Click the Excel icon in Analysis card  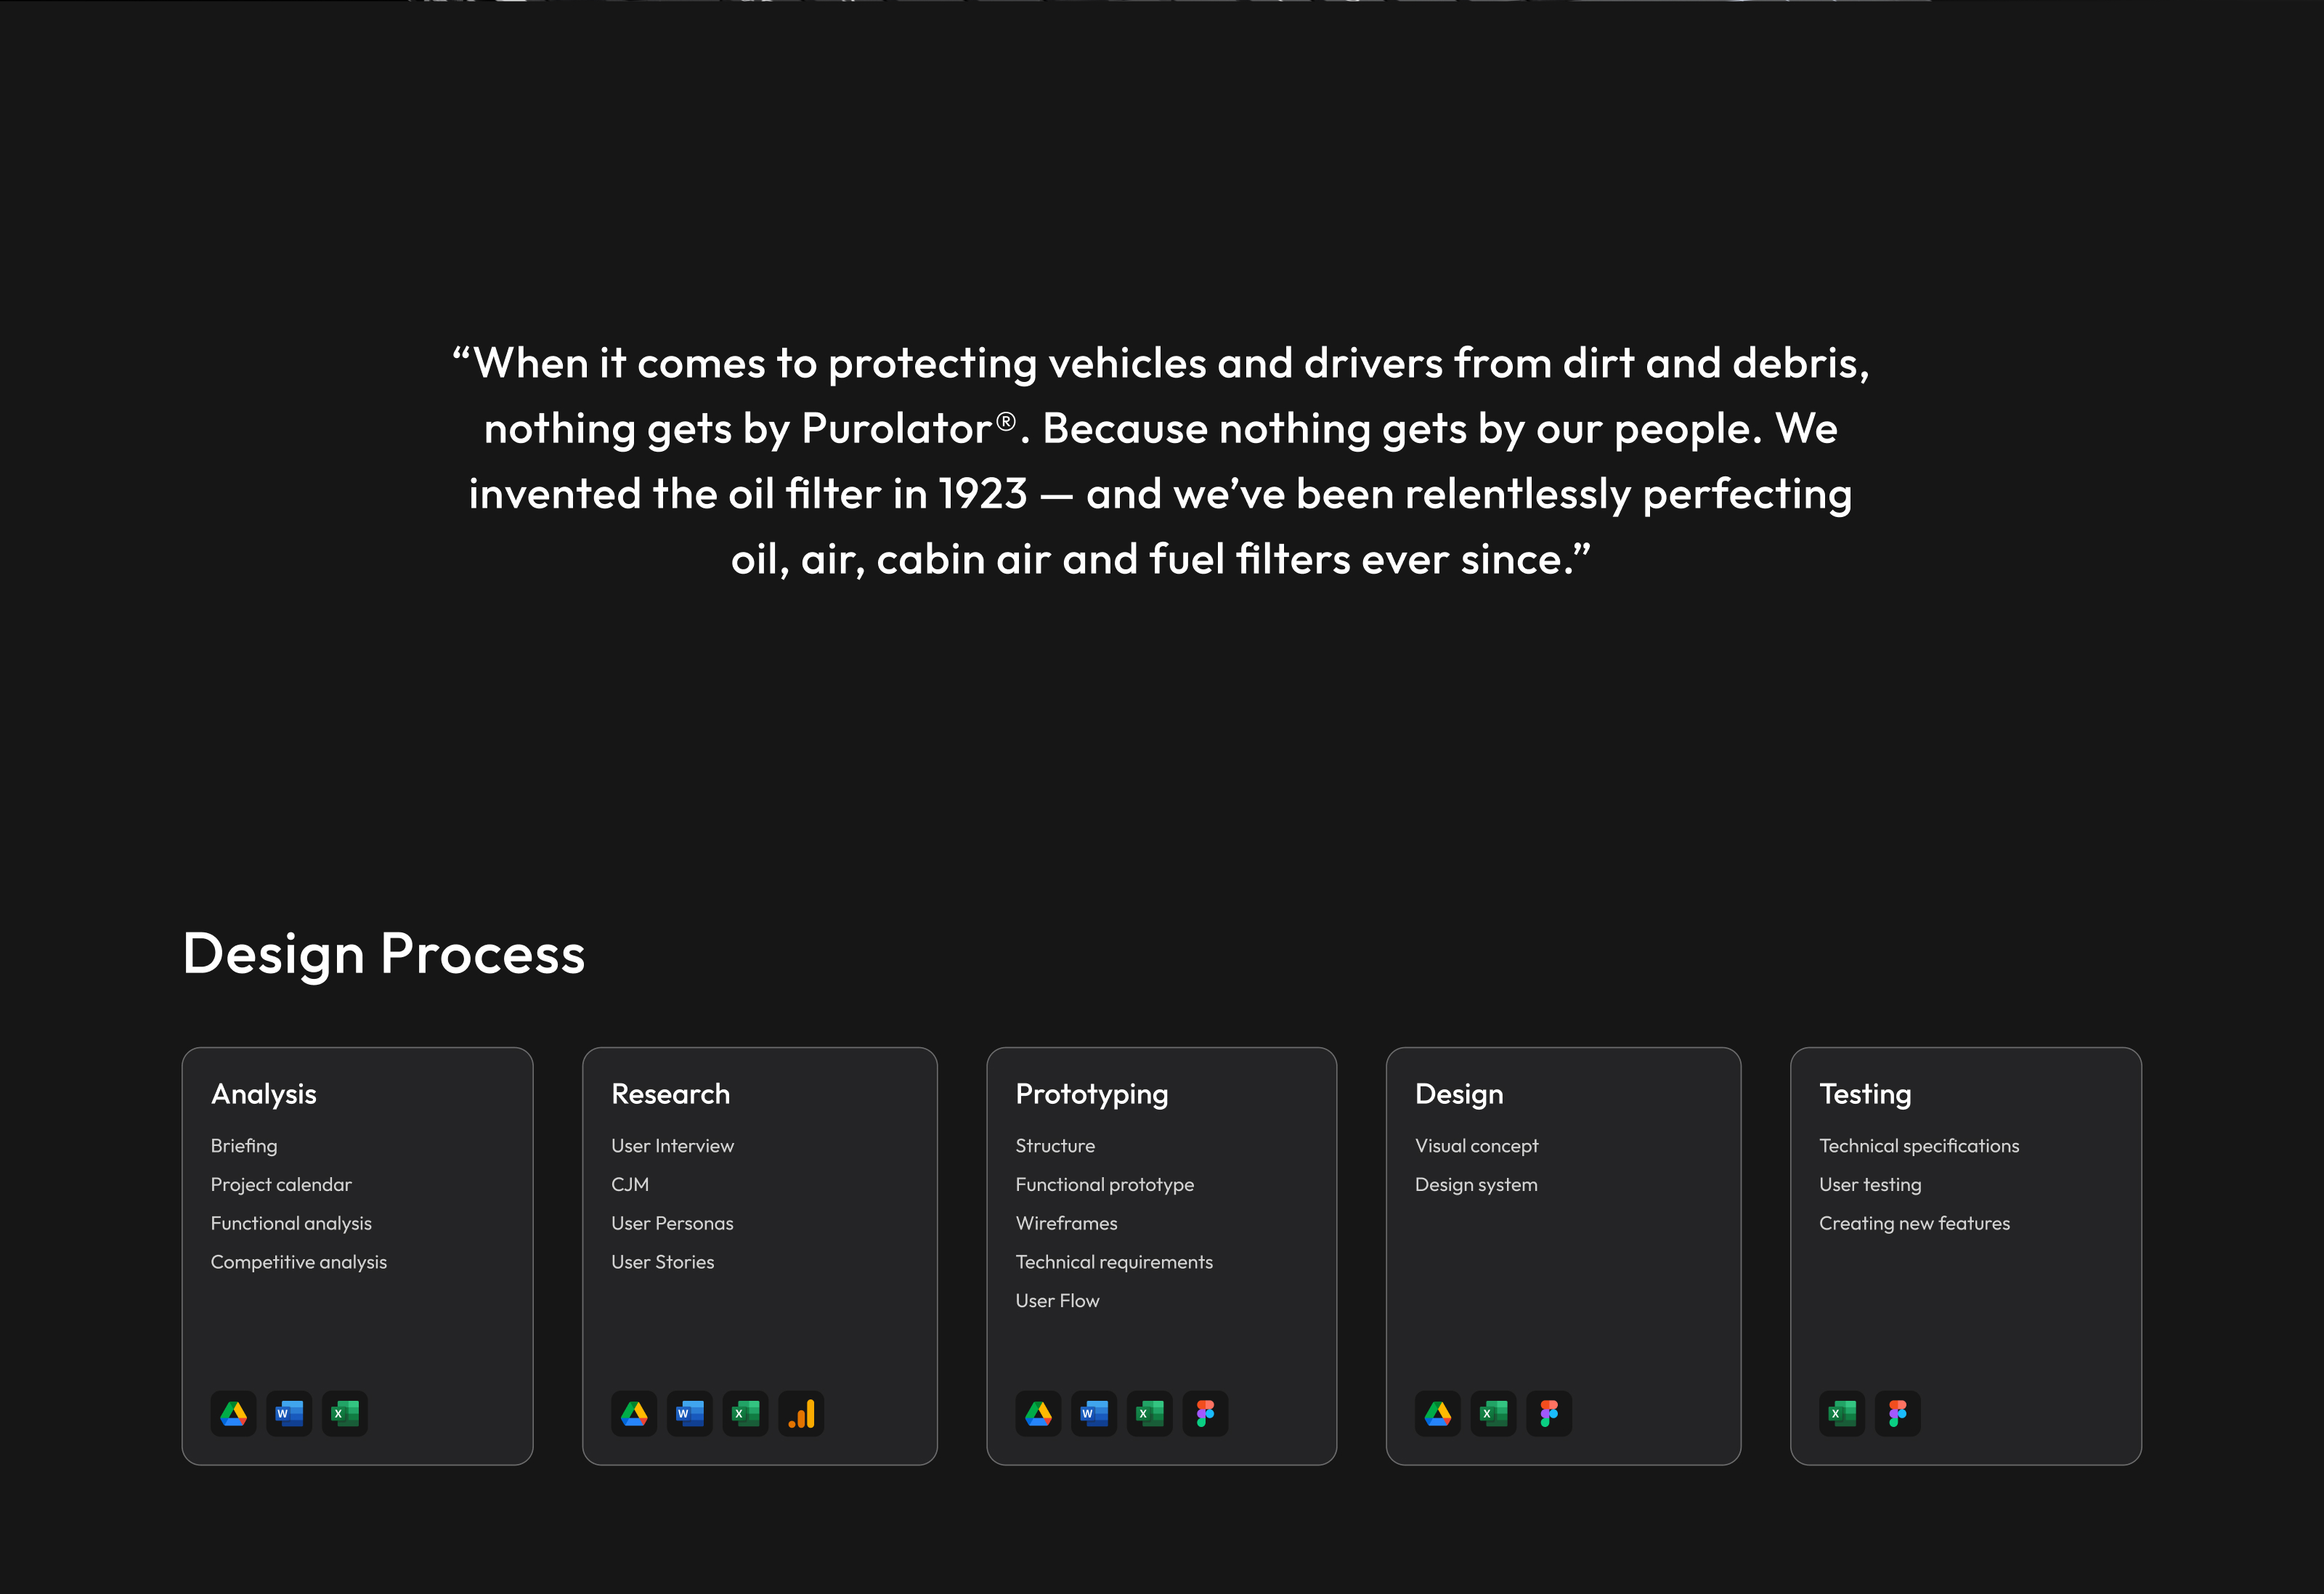345,1413
